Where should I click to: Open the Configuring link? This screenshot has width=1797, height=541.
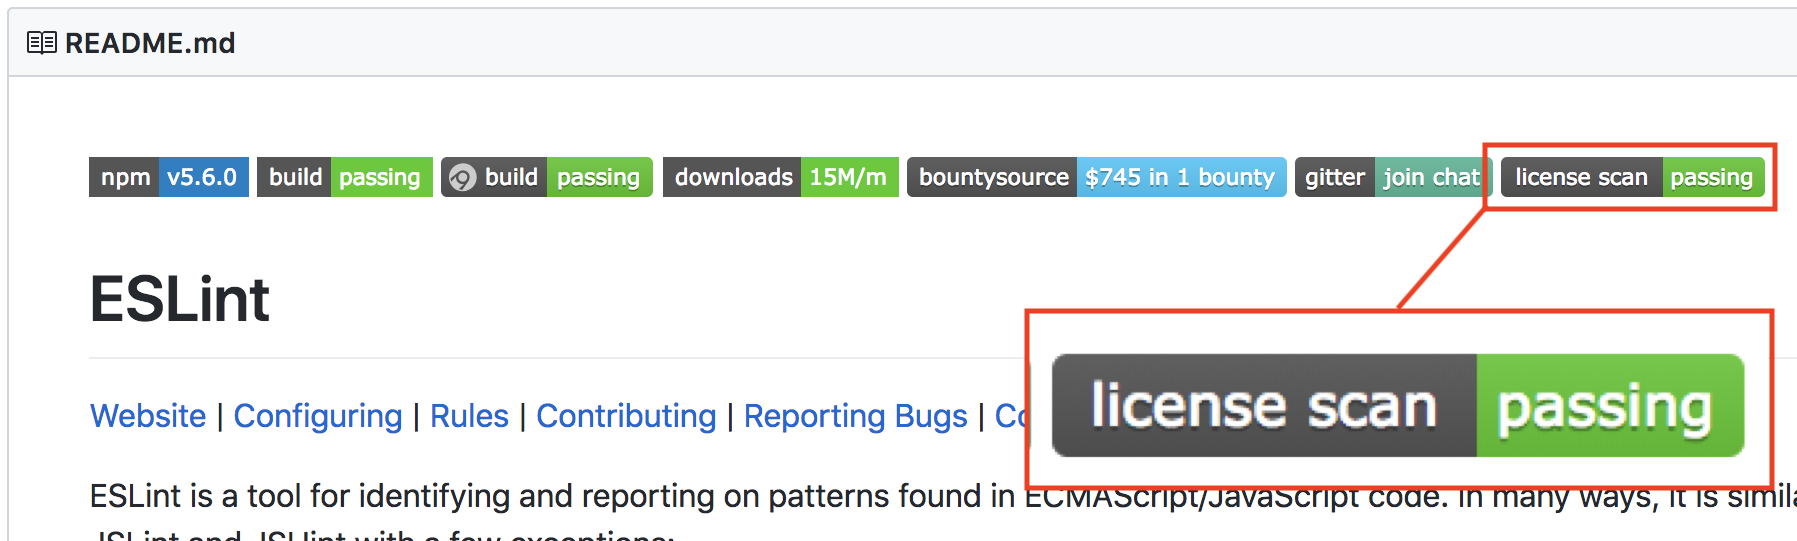tap(318, 416)
